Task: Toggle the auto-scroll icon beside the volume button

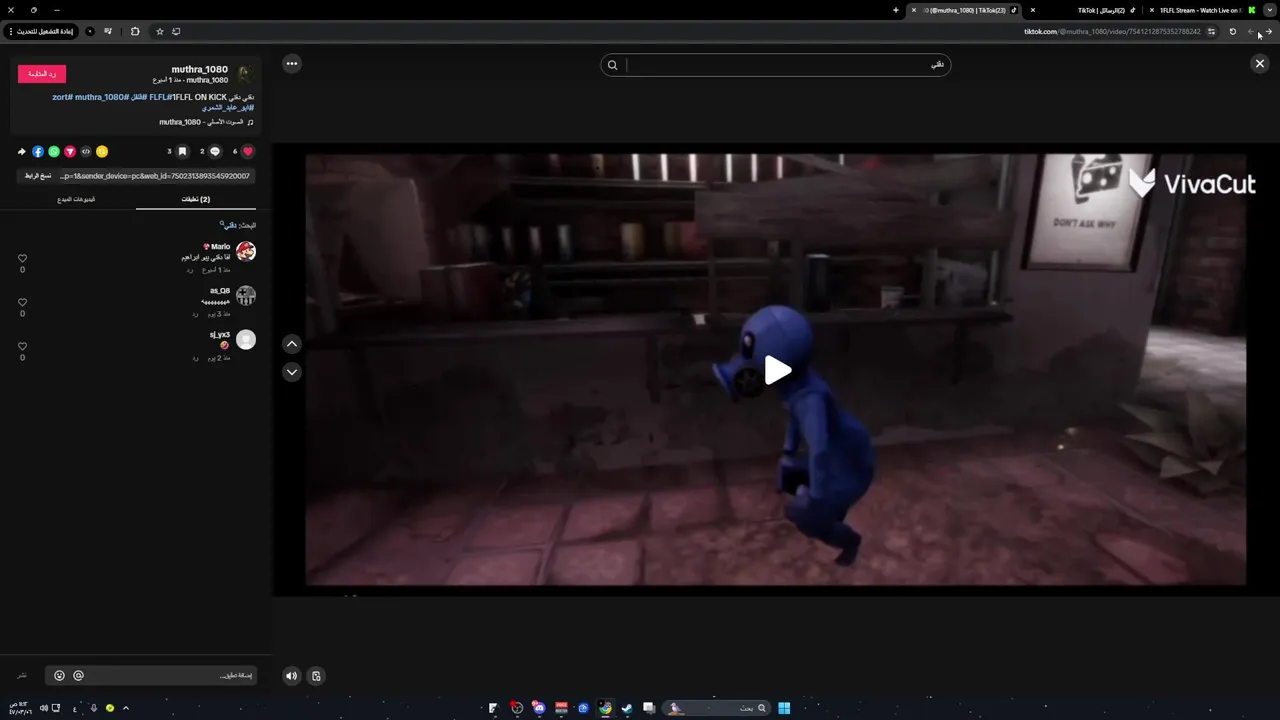Action: coord(316,676)
